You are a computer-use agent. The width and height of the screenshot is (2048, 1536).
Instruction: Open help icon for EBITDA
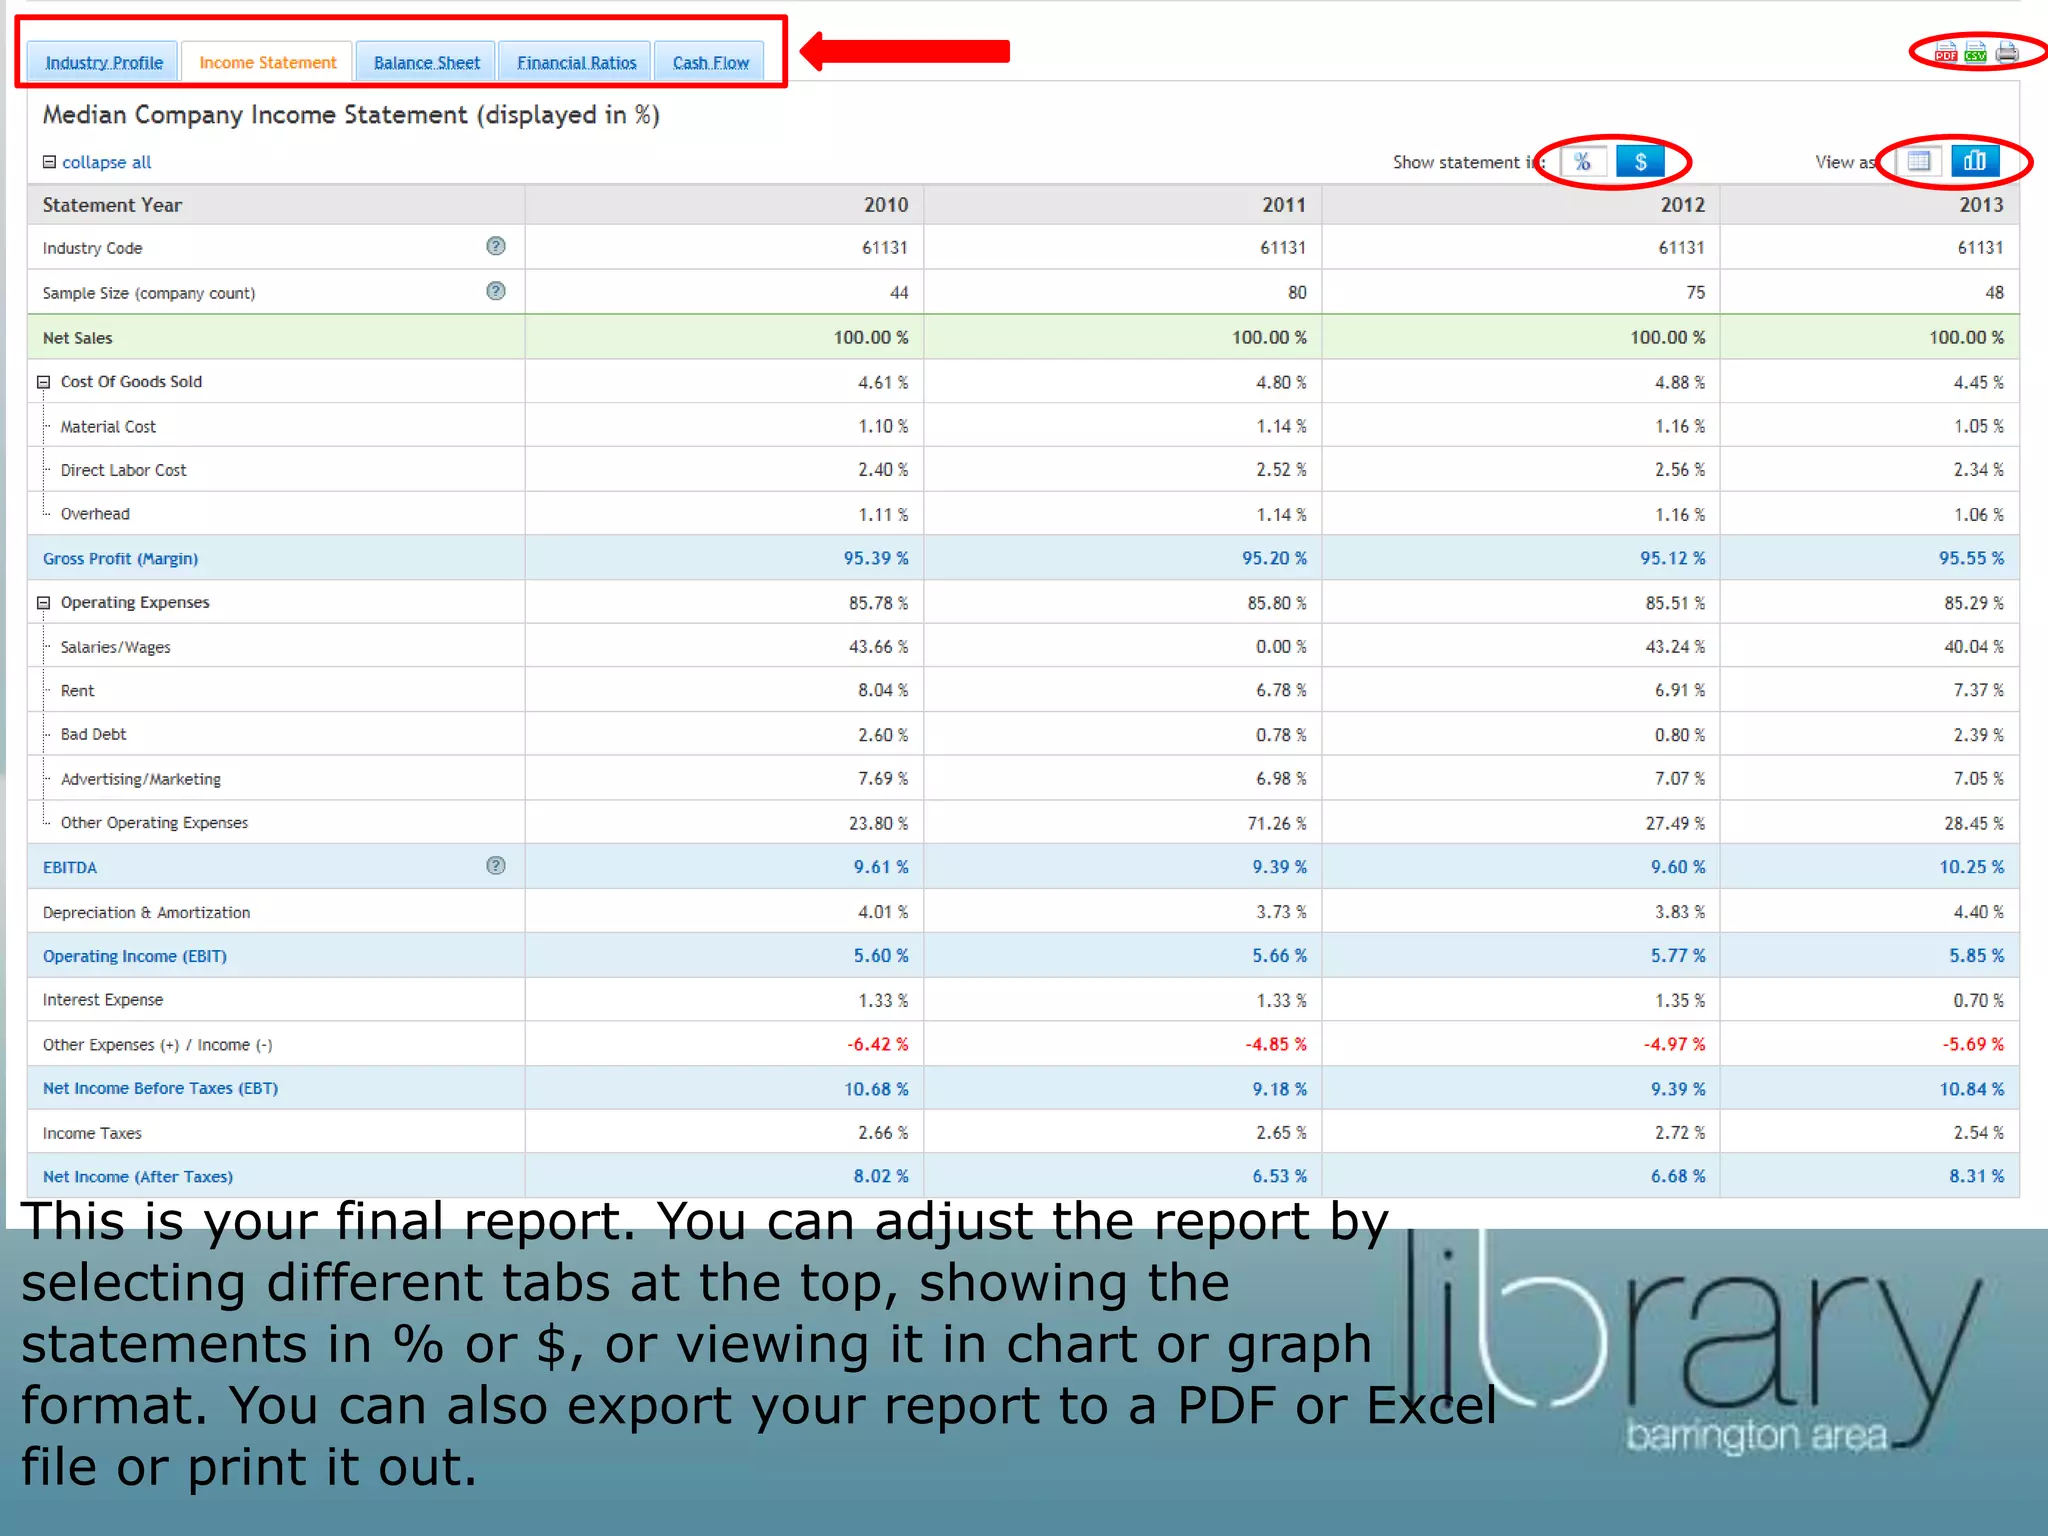pos(496,866)
